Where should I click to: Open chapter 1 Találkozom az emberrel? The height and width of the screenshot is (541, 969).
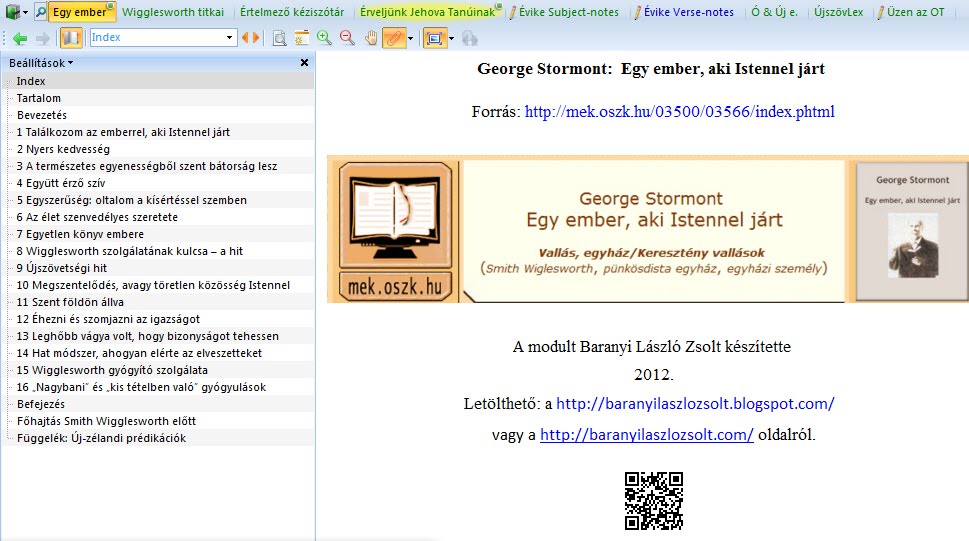(123, 132)
